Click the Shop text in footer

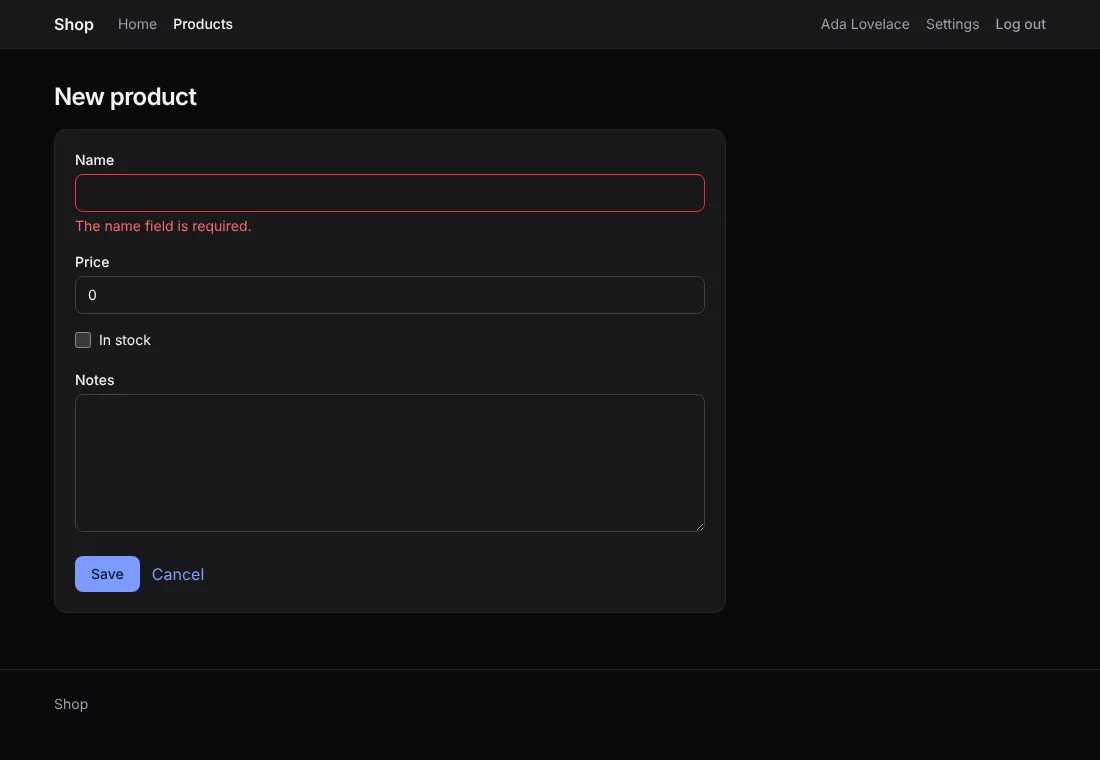click(x=71, y=704)
